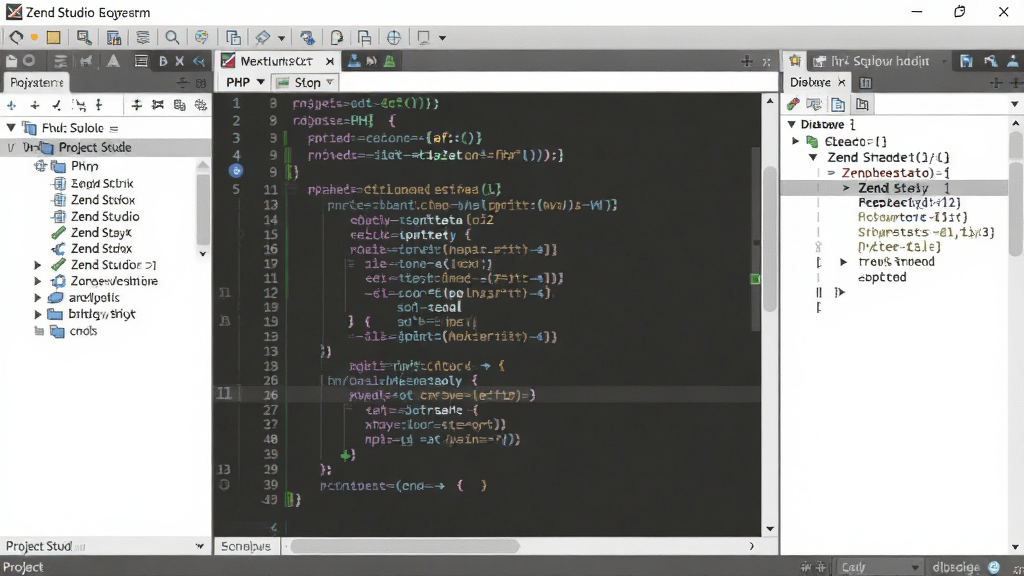Click the person icon at the top right panel corner
The height and width of the screenshot is (576, 1024).
click(x=1013, y=61)
